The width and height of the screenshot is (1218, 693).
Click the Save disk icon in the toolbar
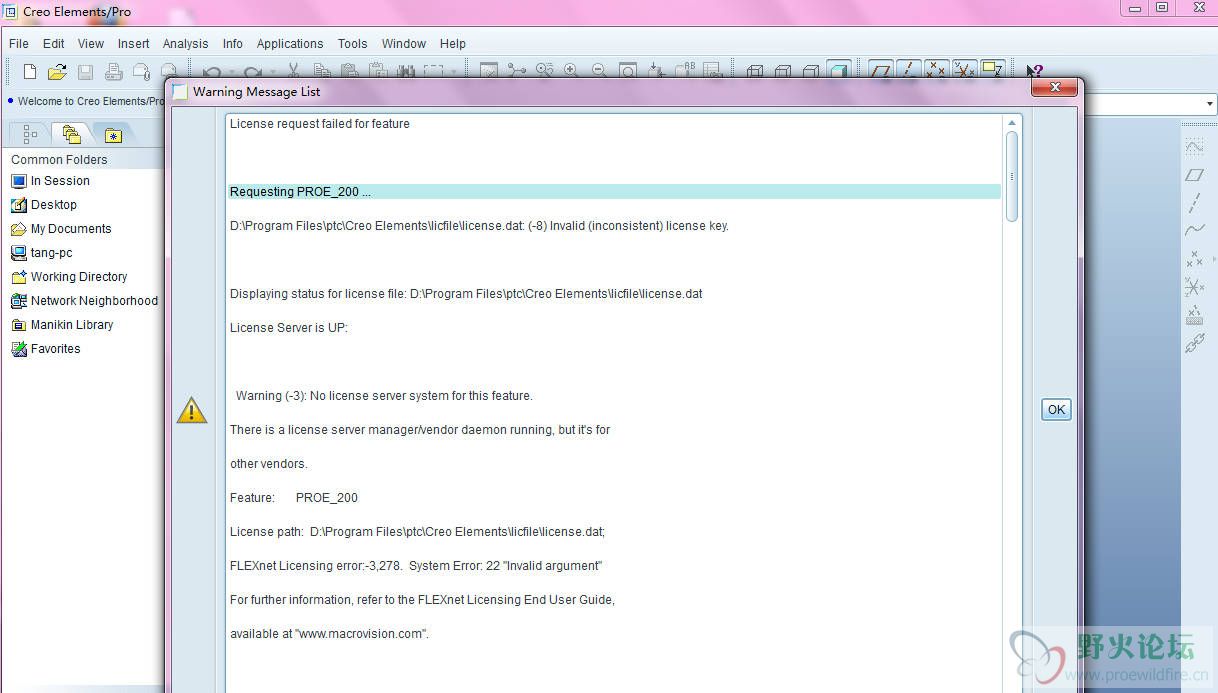85,71
